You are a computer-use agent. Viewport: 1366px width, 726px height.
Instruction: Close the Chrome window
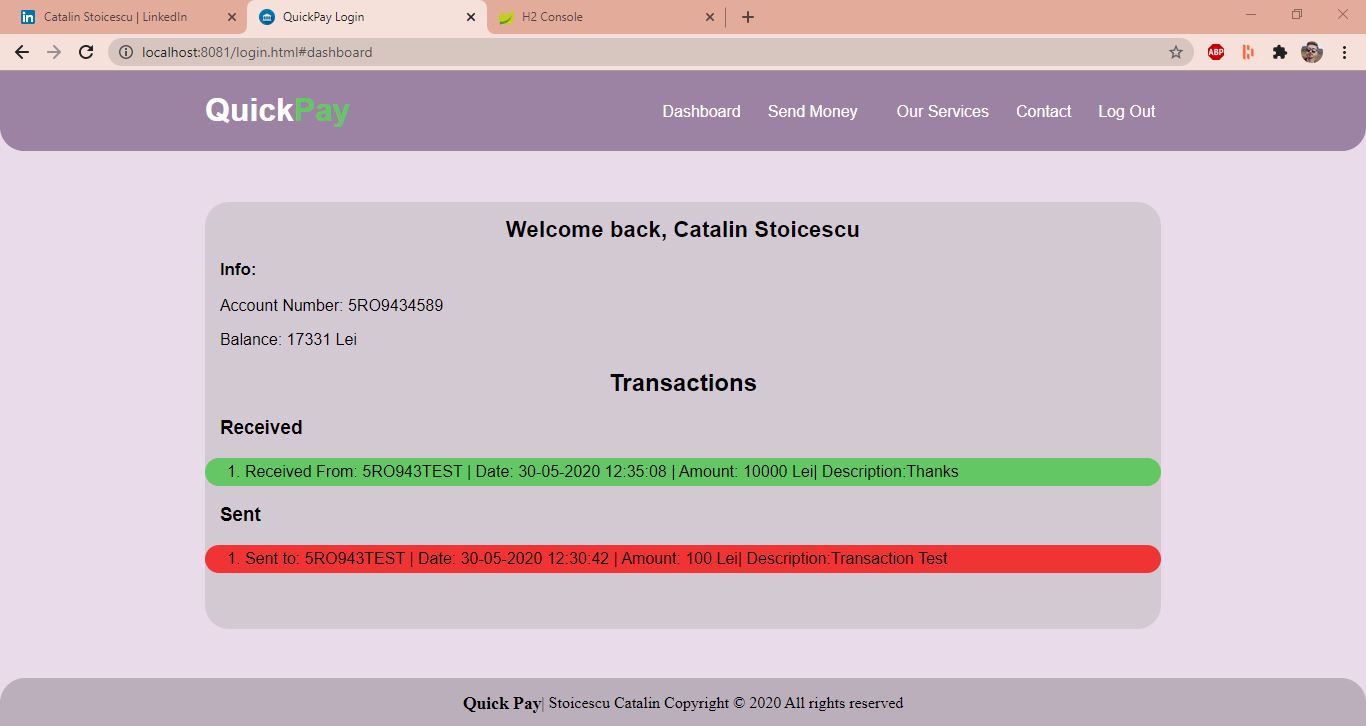tap(1343, 14)
